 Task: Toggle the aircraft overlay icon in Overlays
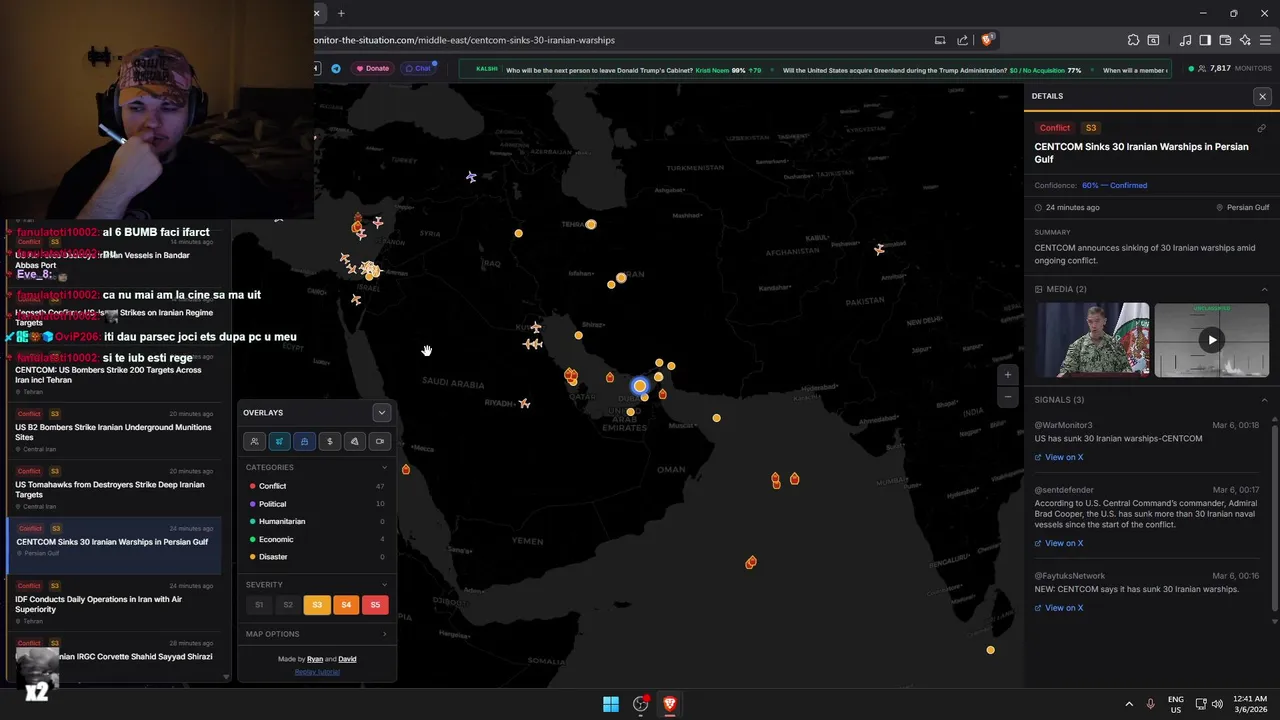(280, 441)
